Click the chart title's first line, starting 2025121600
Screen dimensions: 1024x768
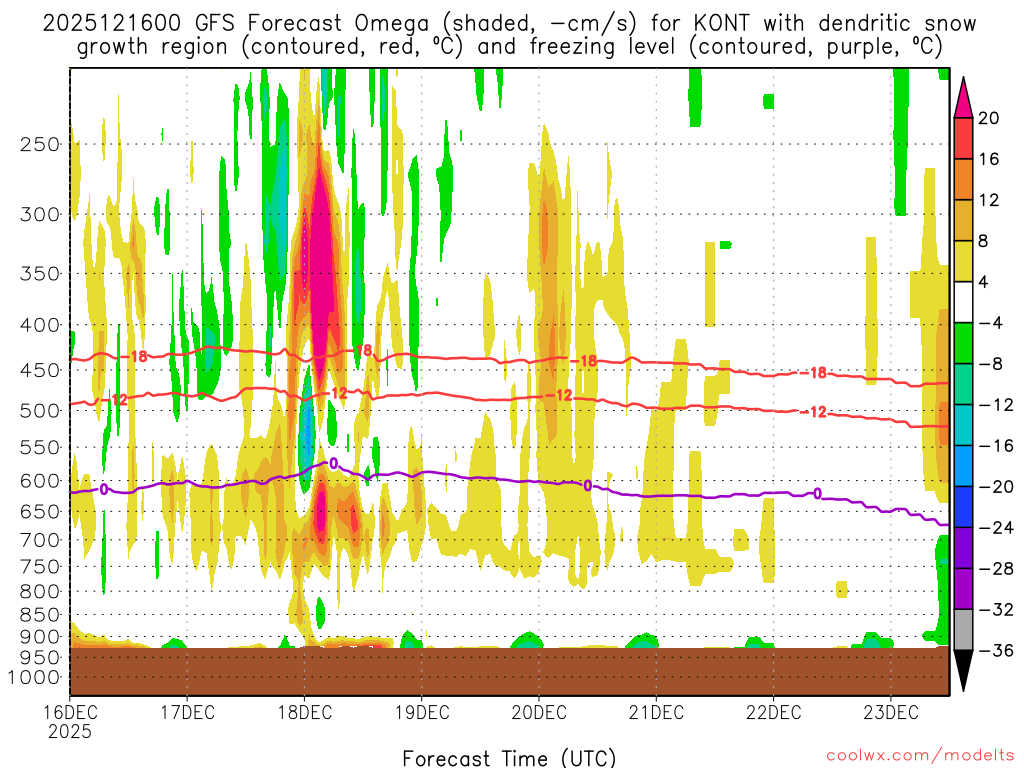509,24
